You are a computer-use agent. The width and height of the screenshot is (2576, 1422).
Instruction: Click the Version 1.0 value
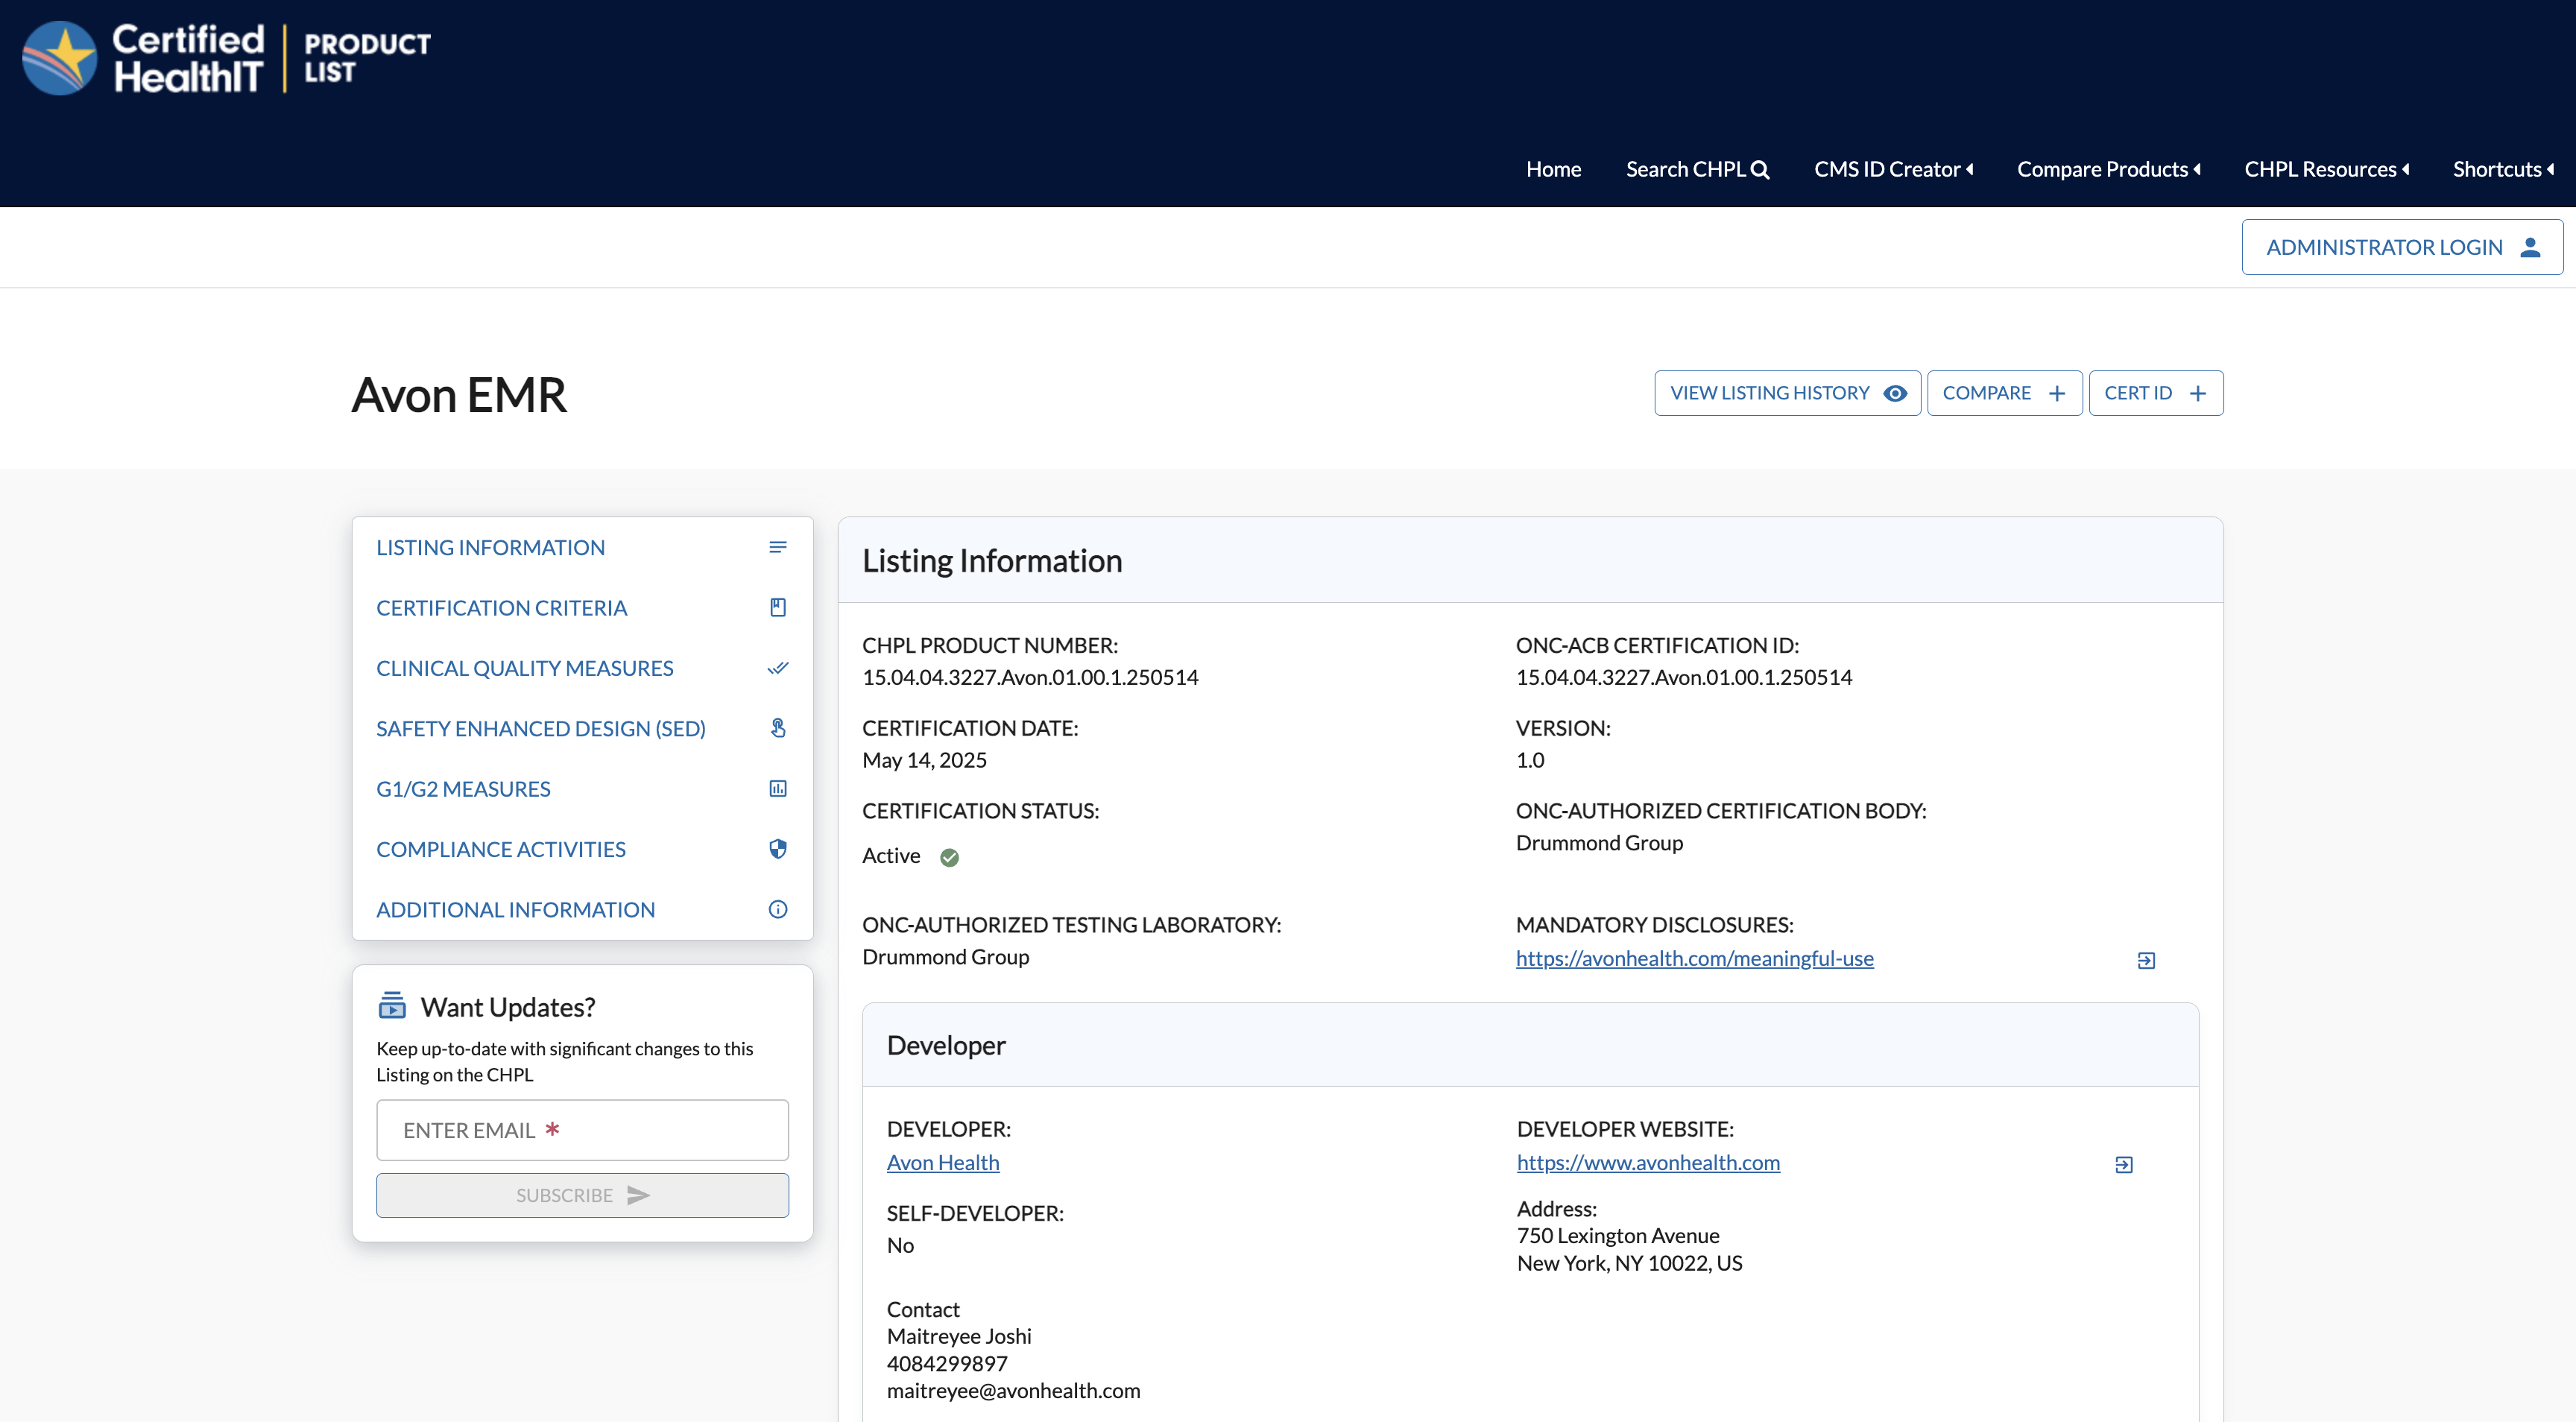pos(1530,760)
